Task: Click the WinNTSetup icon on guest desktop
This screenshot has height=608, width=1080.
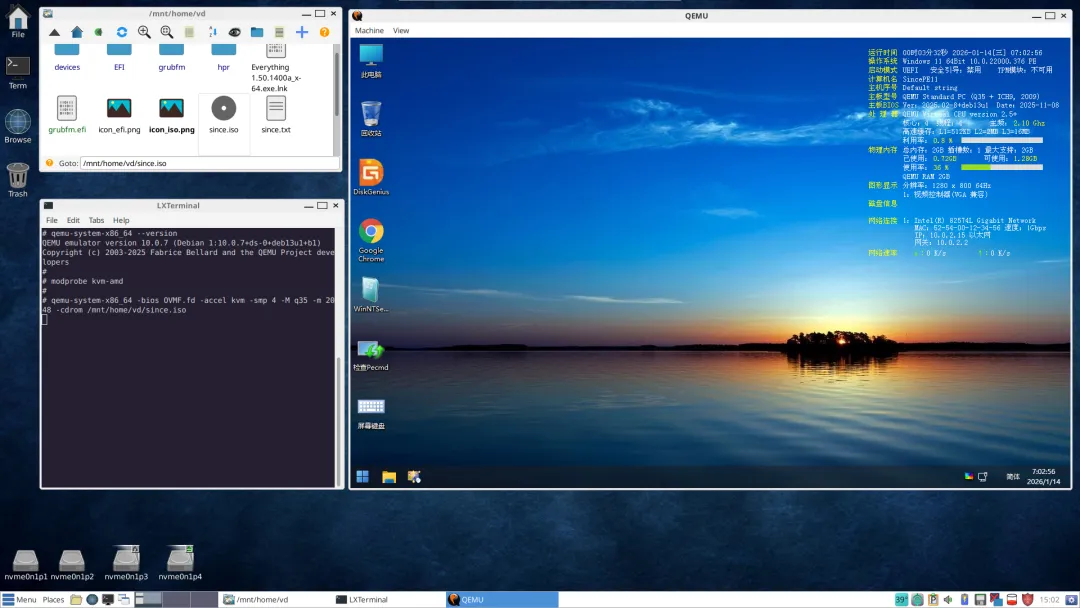Action: pos(371,295)
